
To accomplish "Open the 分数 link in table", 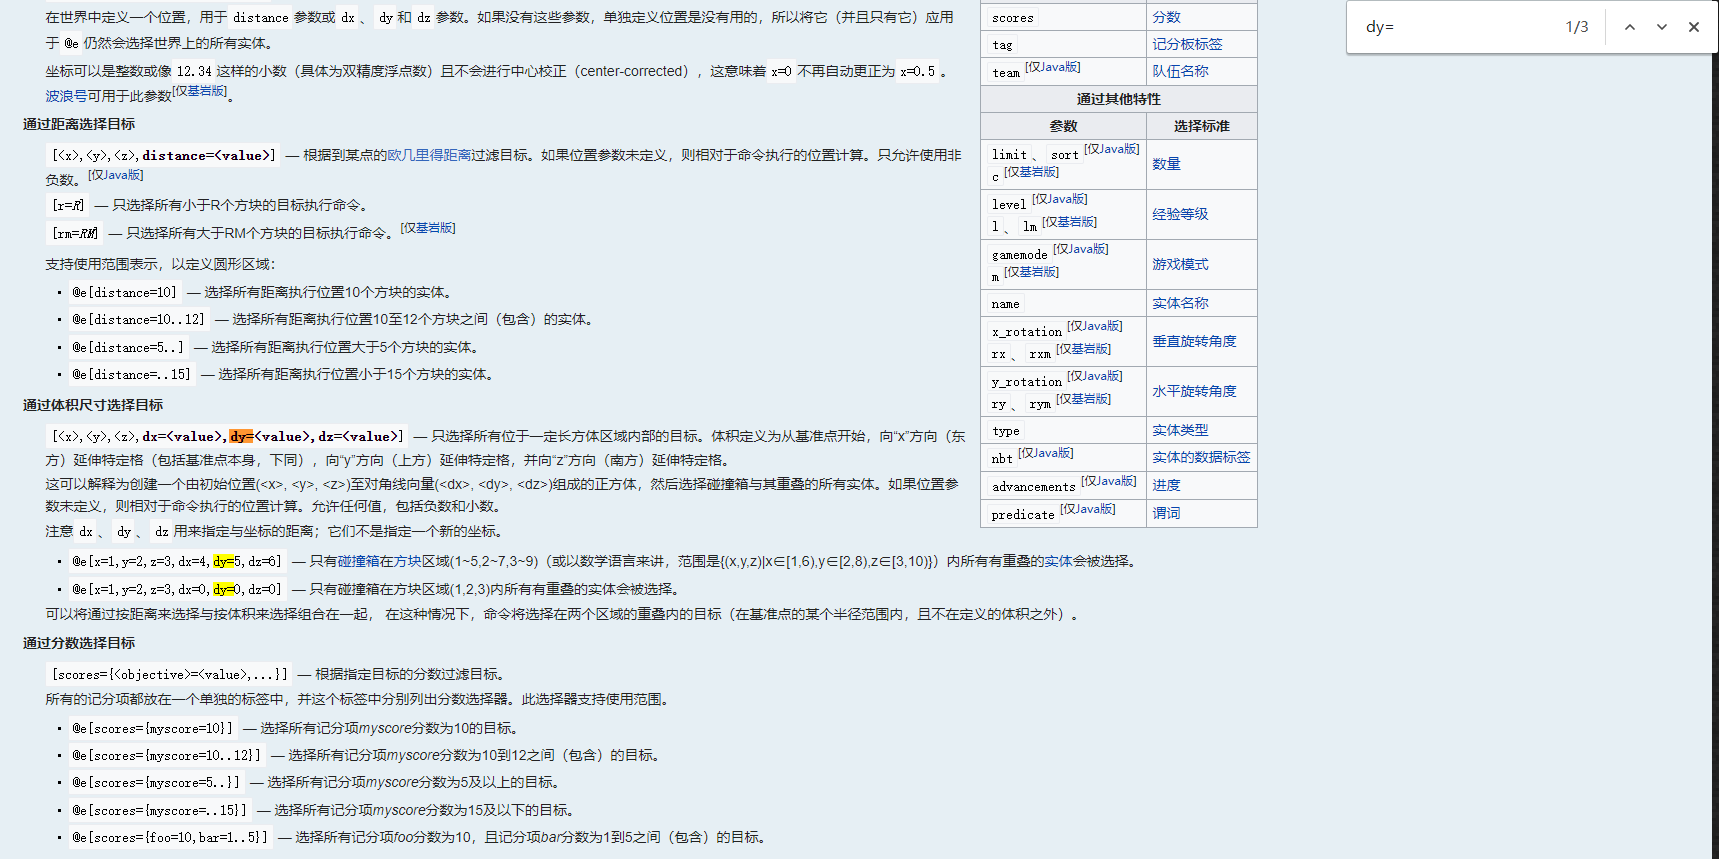I will [1166, 17].
